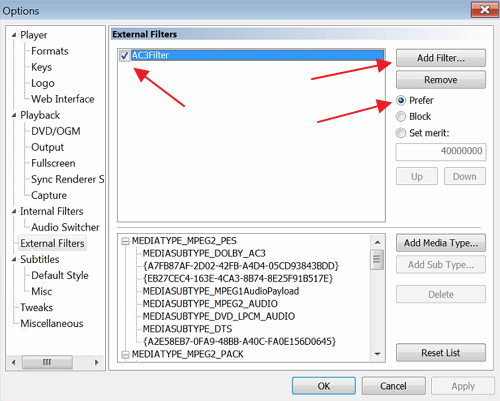
Task: Collapse the Playback tree node
Action: 14,115
